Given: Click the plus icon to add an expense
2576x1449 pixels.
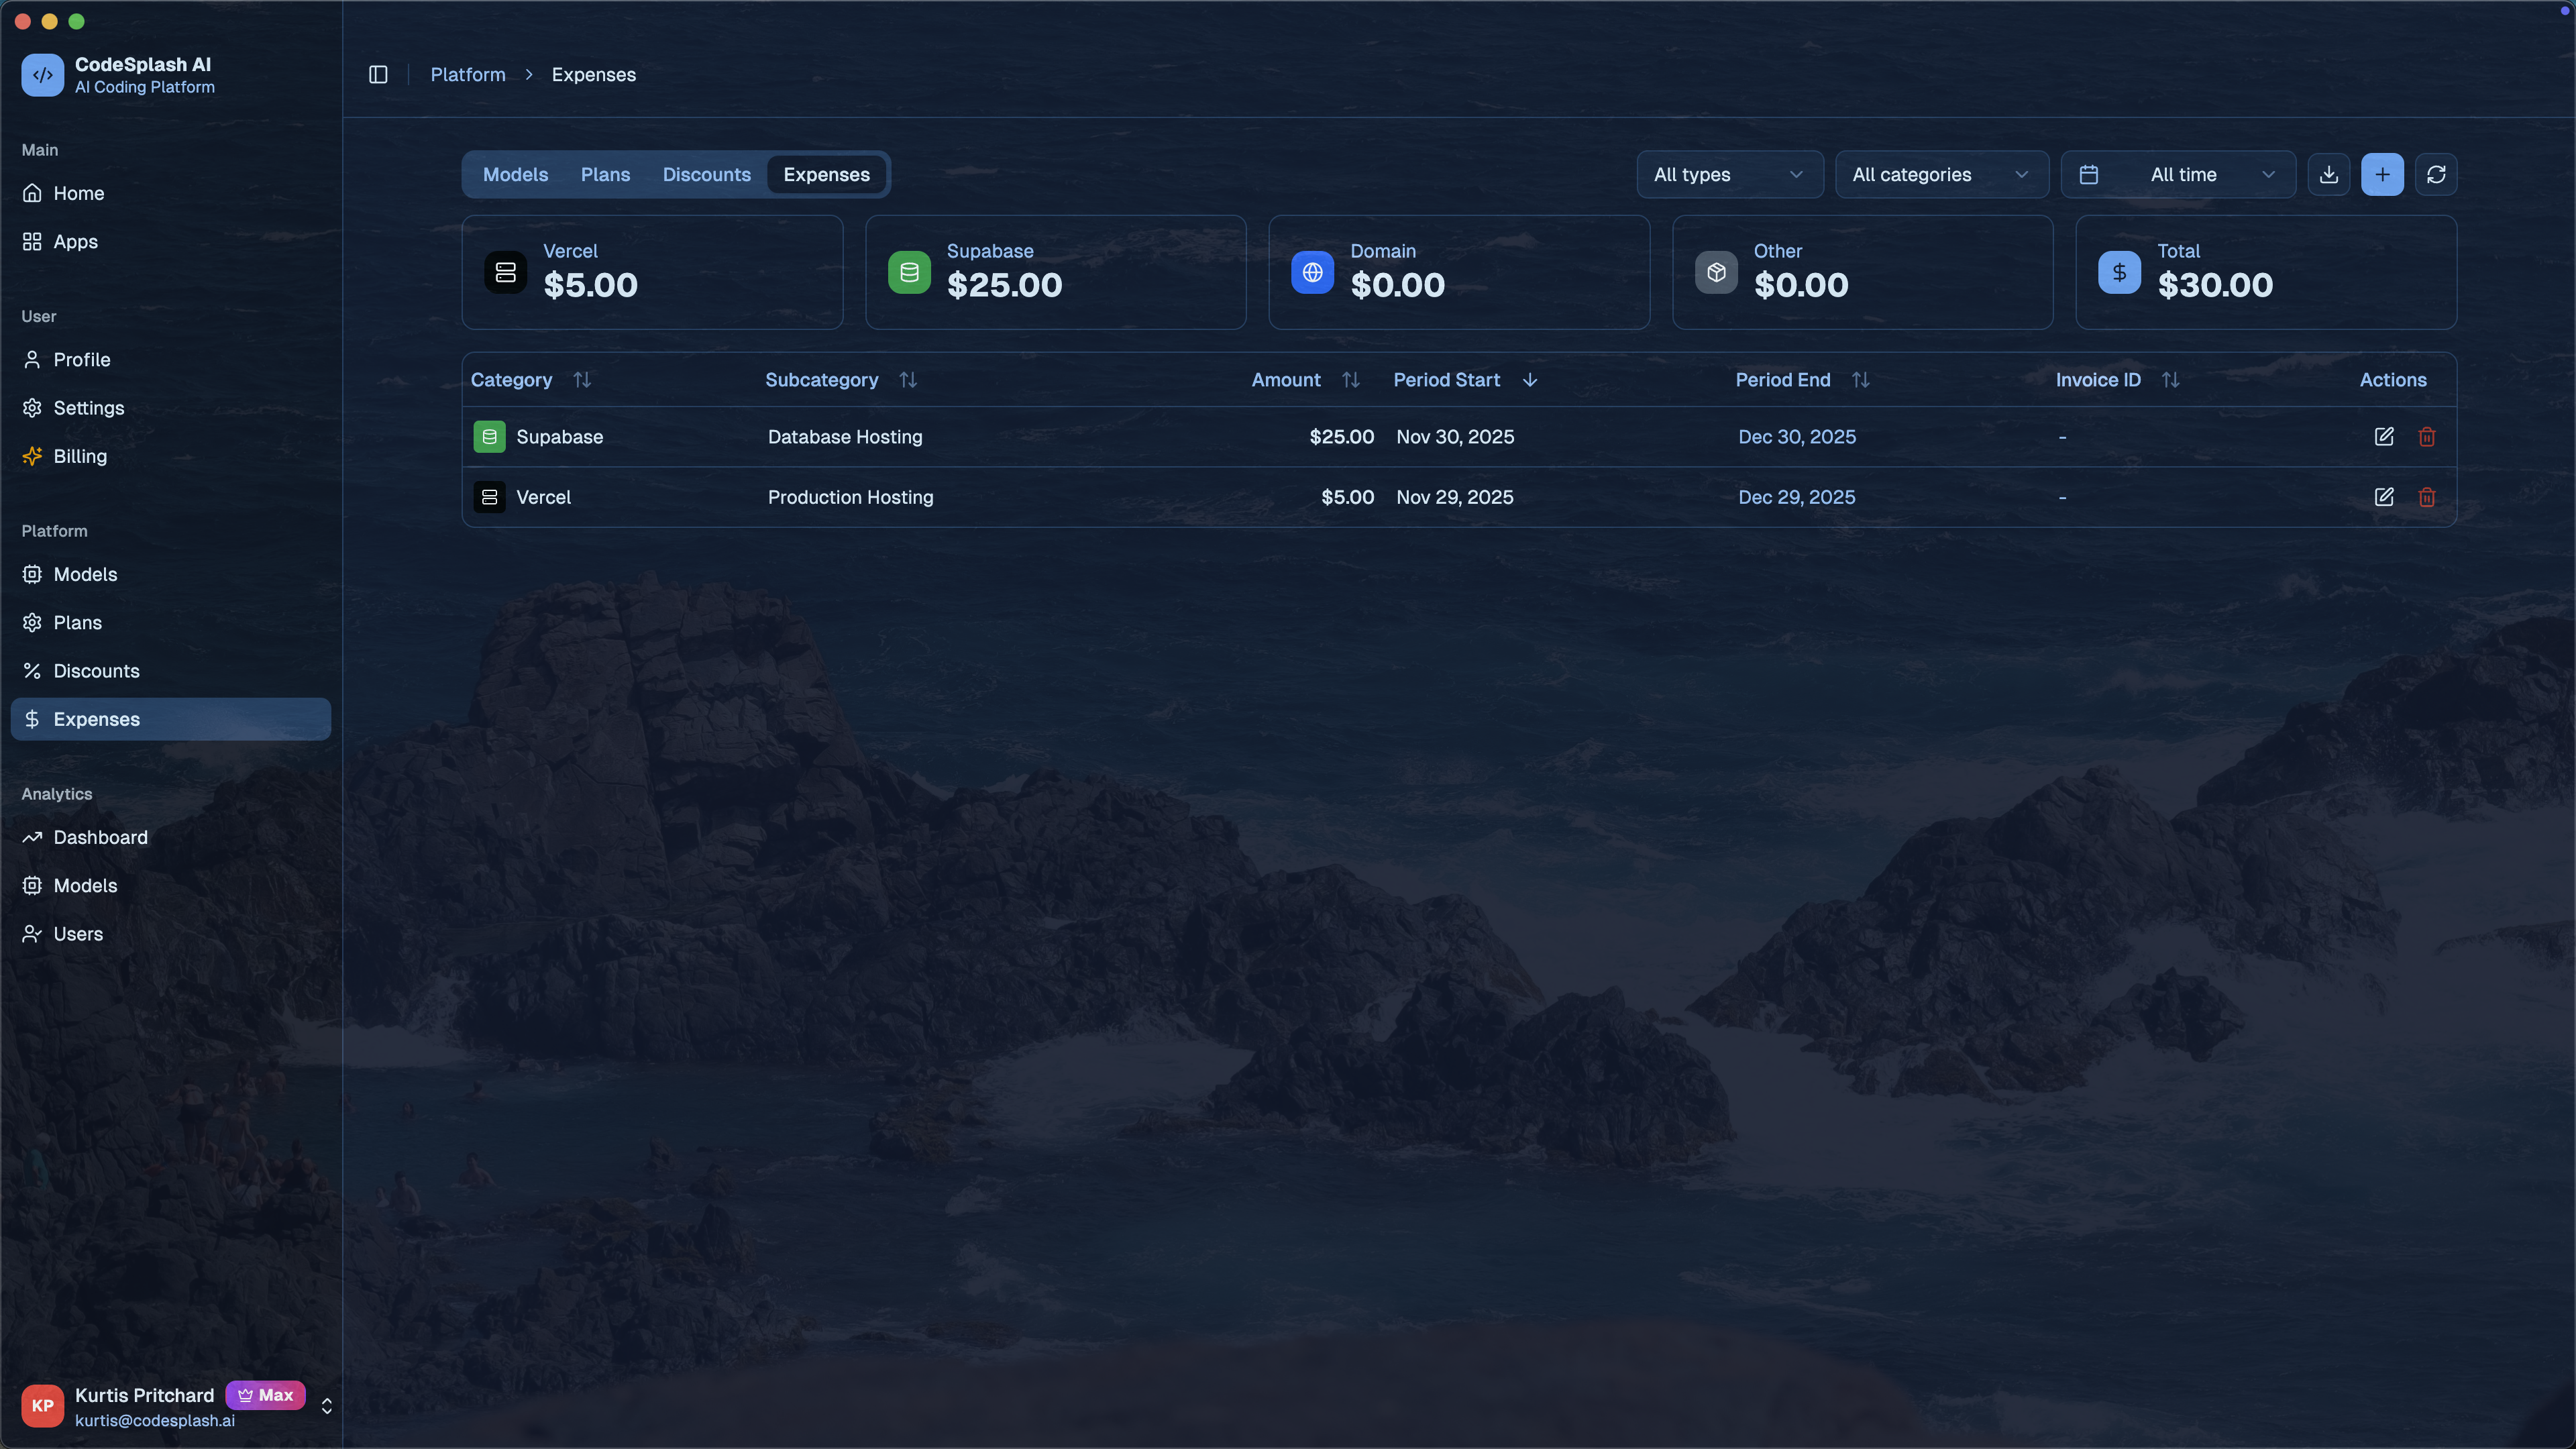Looking at the screenshot, I should (2383, 174).
